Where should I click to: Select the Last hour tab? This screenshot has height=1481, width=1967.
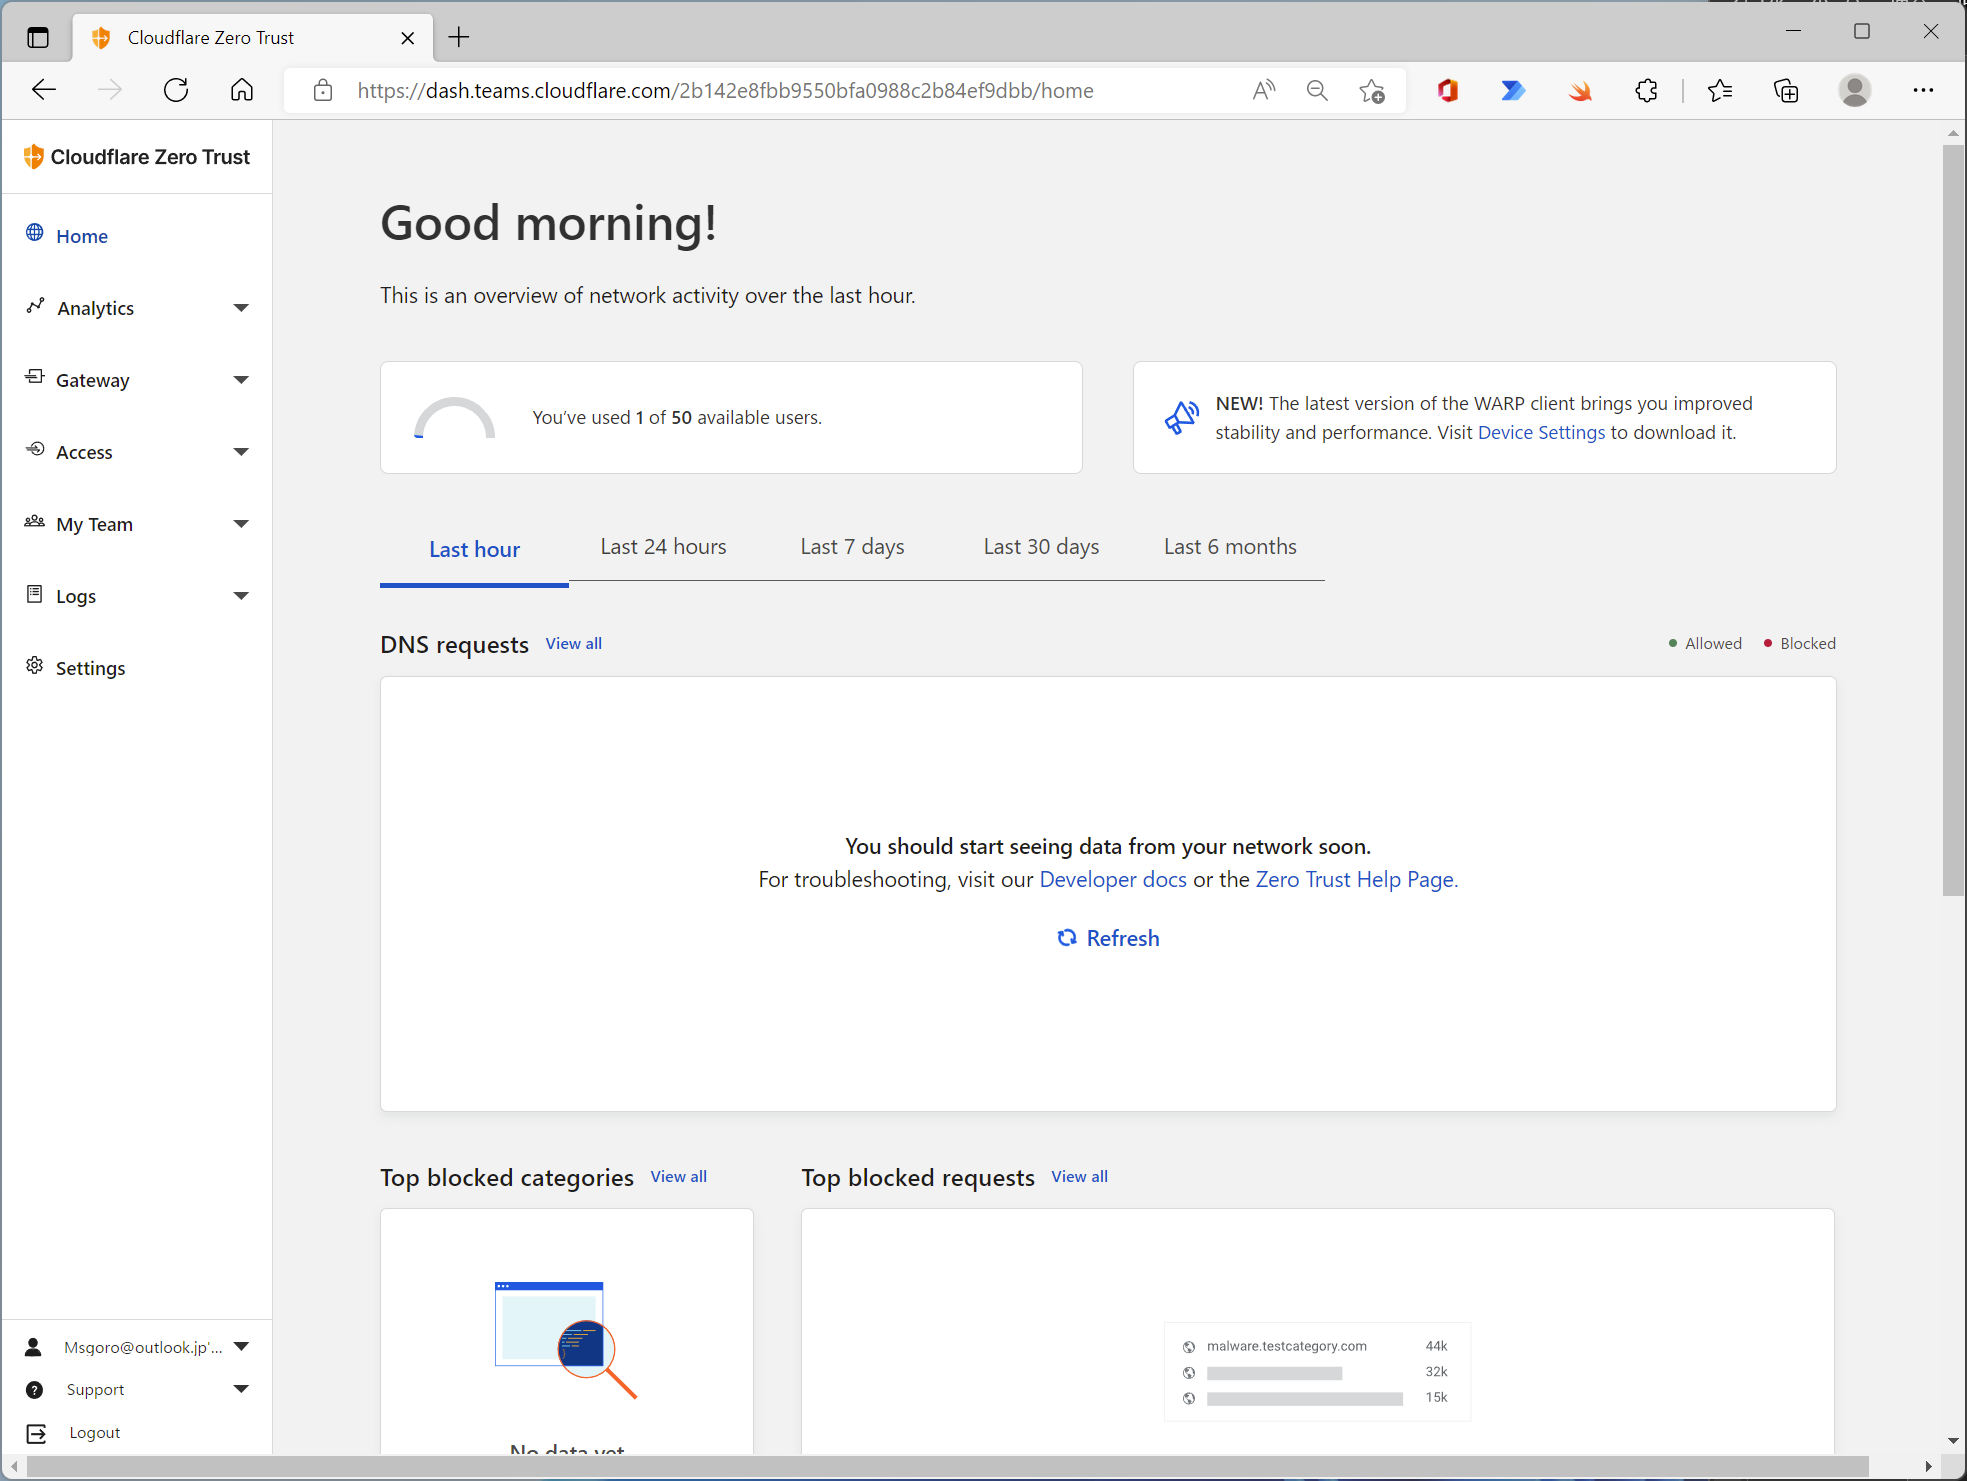click(x=474, y=549)
